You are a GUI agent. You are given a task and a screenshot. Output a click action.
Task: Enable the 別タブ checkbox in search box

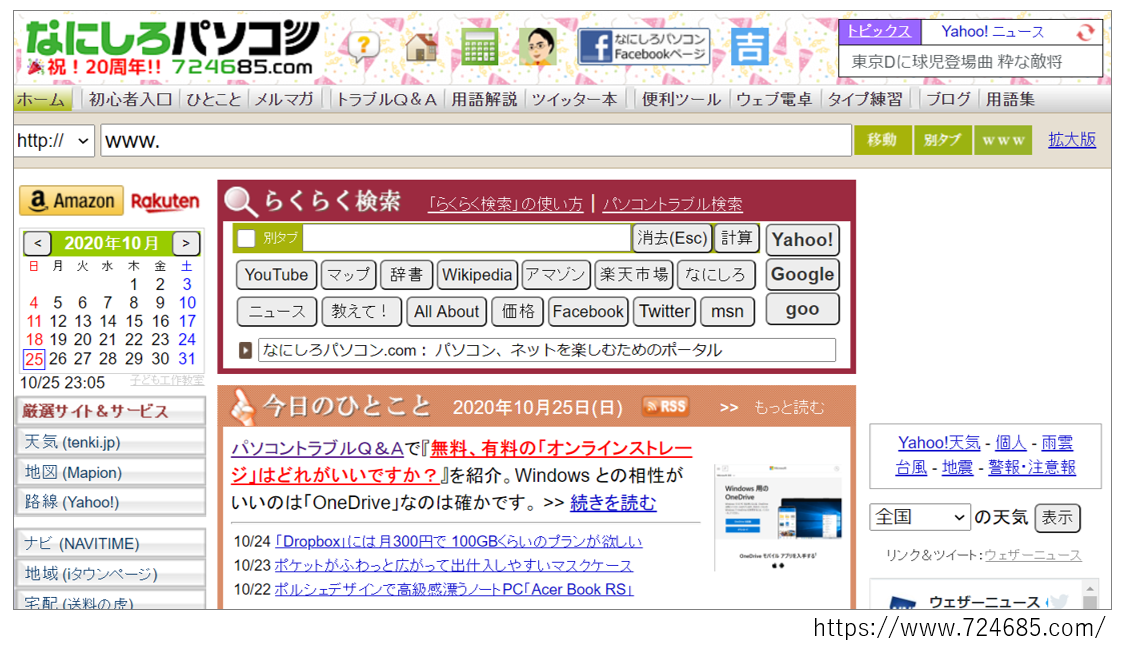click(x=247, y=238)
